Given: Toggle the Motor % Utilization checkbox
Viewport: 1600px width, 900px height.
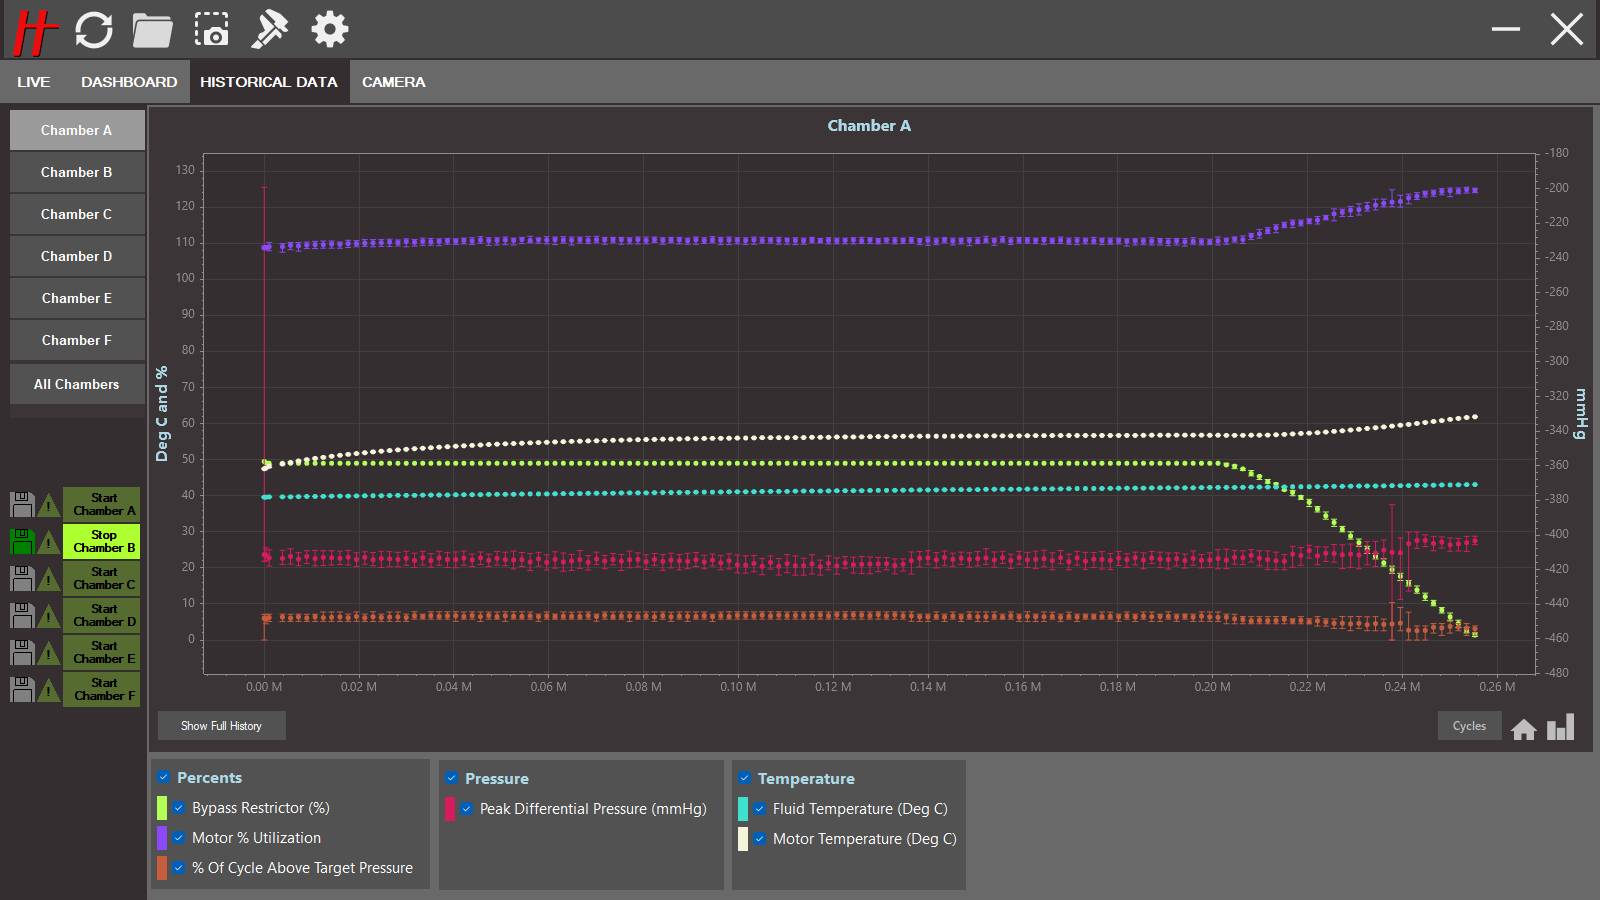Looking at the screenshot, I should click(x=179, y=838).
